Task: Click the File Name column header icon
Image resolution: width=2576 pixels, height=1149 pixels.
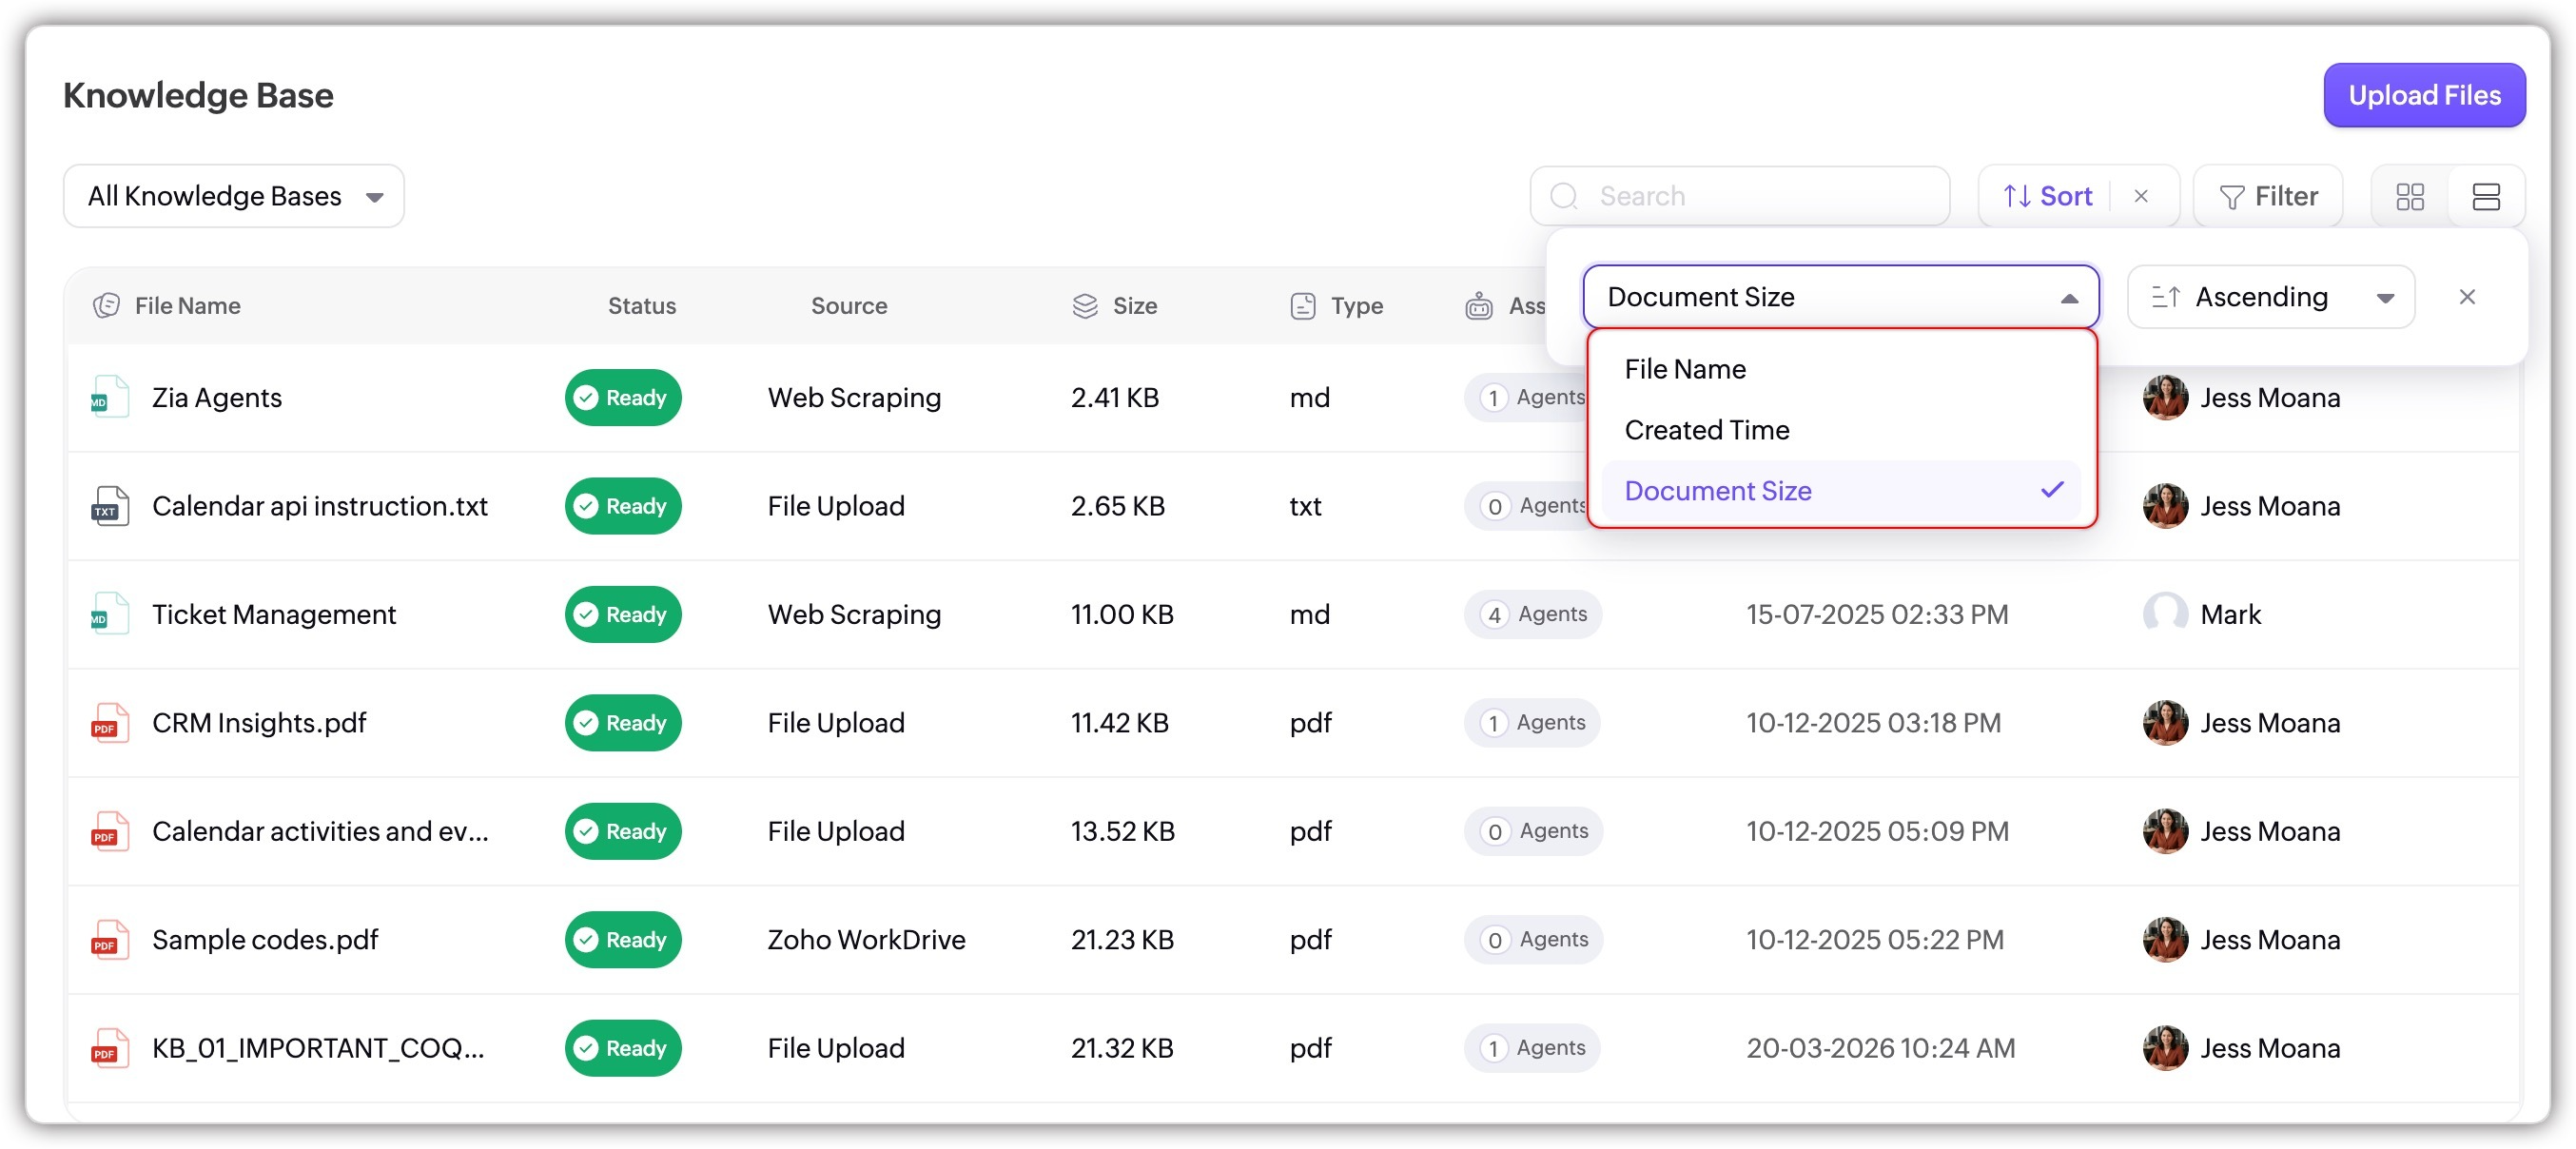Action: 106,306
